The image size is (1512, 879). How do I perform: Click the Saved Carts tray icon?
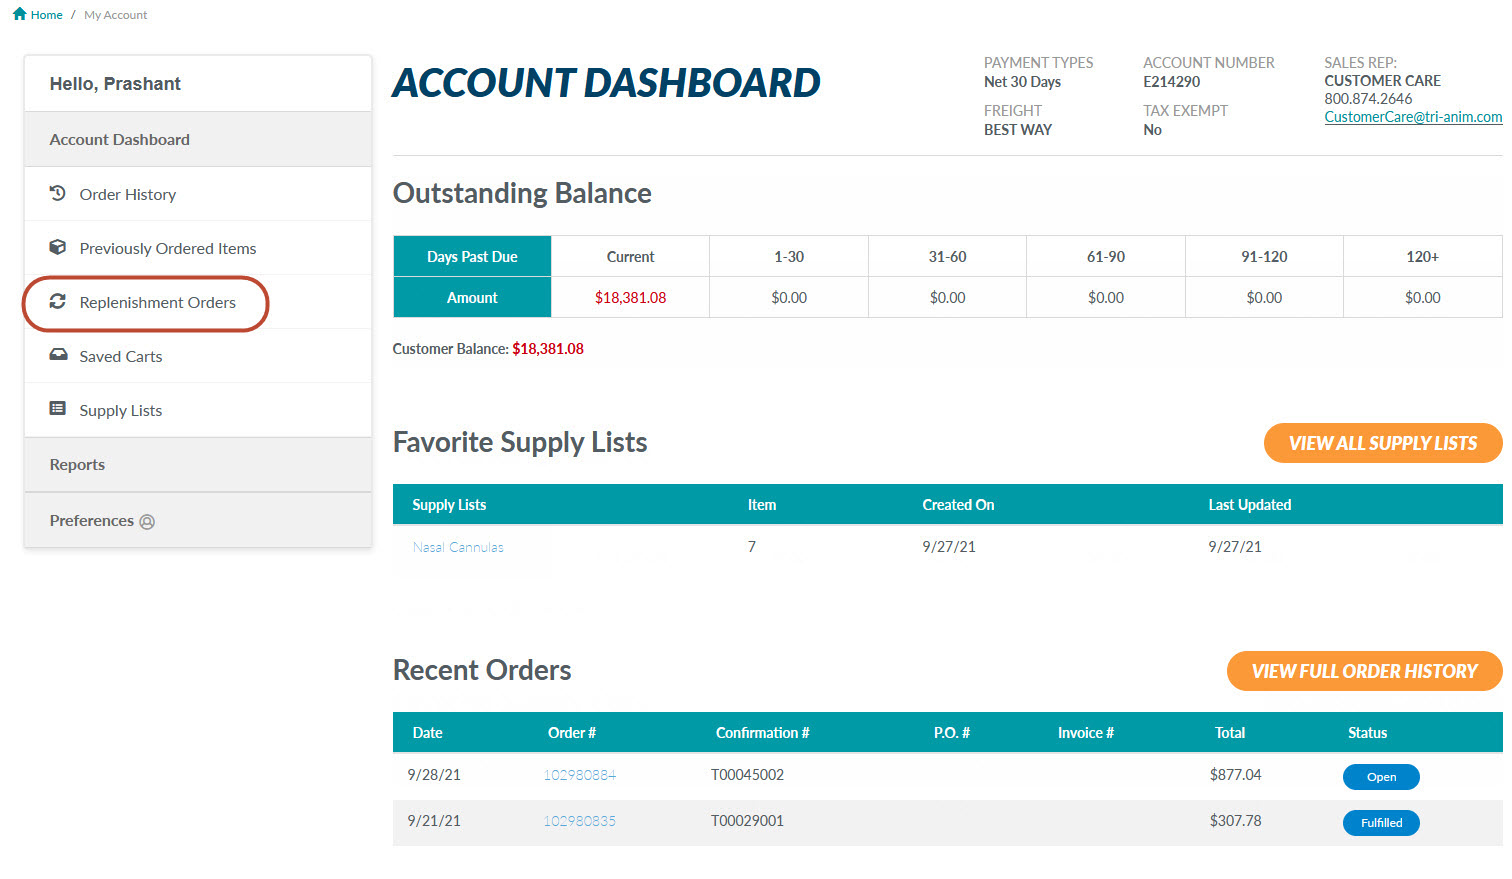58,355
